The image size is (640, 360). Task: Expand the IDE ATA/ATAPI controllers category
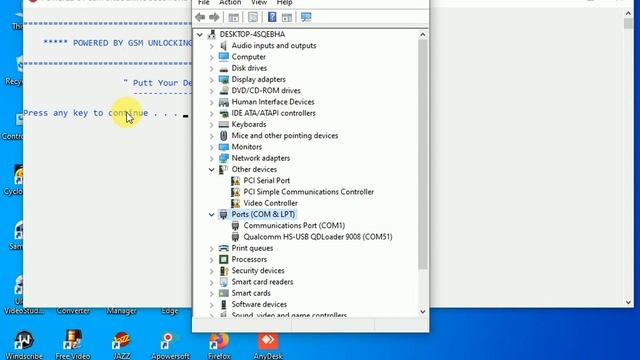[x=211, y=113]
